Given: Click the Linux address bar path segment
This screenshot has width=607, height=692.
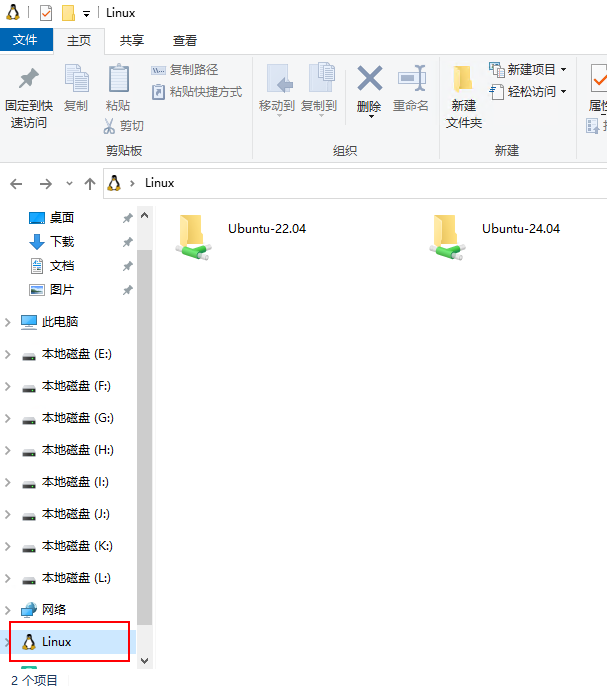Looking at the screenshot, I should [x=159, y=183].
